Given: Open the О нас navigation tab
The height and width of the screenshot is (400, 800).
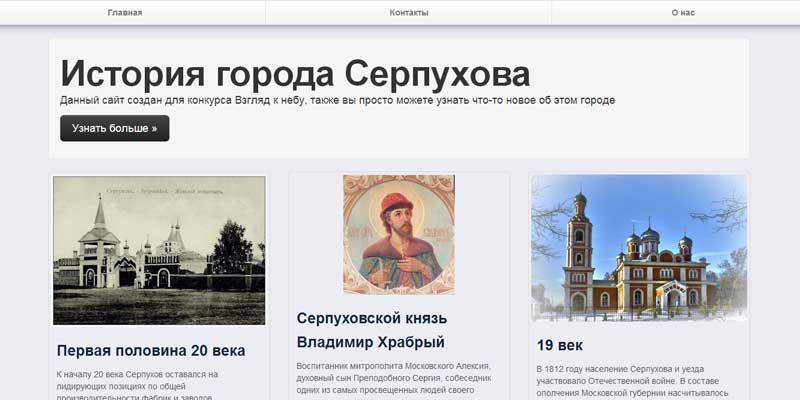Looking at the screenshot, I should (x=683, y=13).
